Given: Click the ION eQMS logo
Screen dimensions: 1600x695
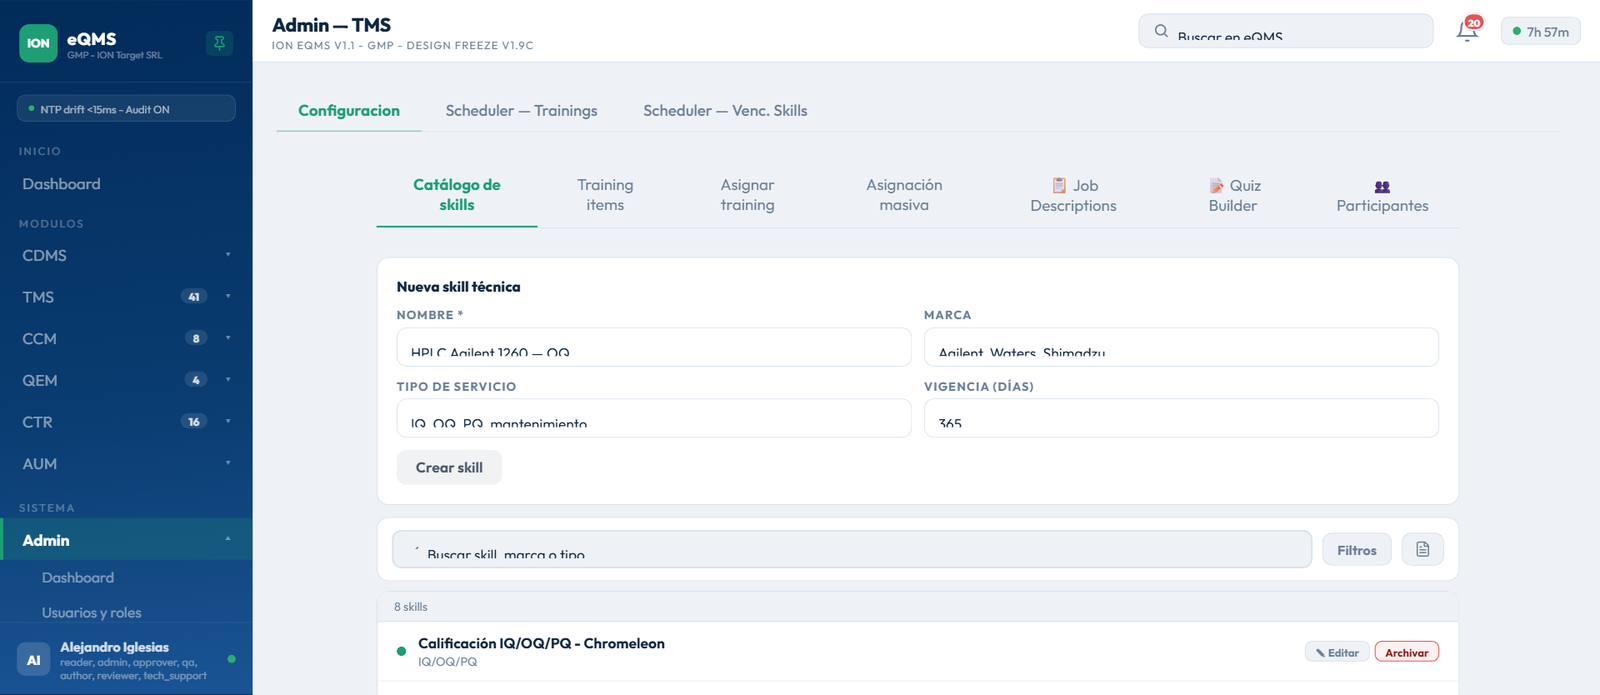Looking at the screenshot, I should point(38,43).
